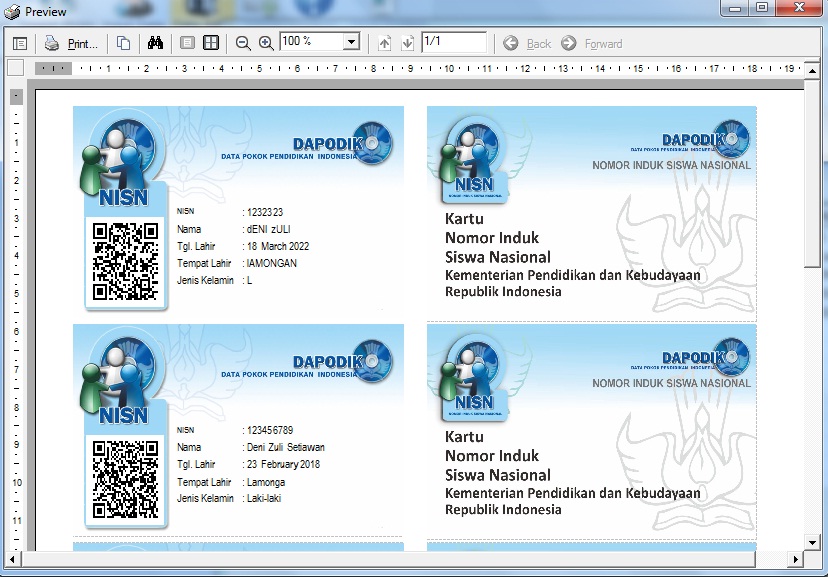Click gender value Laki-laki
Image resolution: width=828 pixels, height=577 pixels.
point(264,498)
